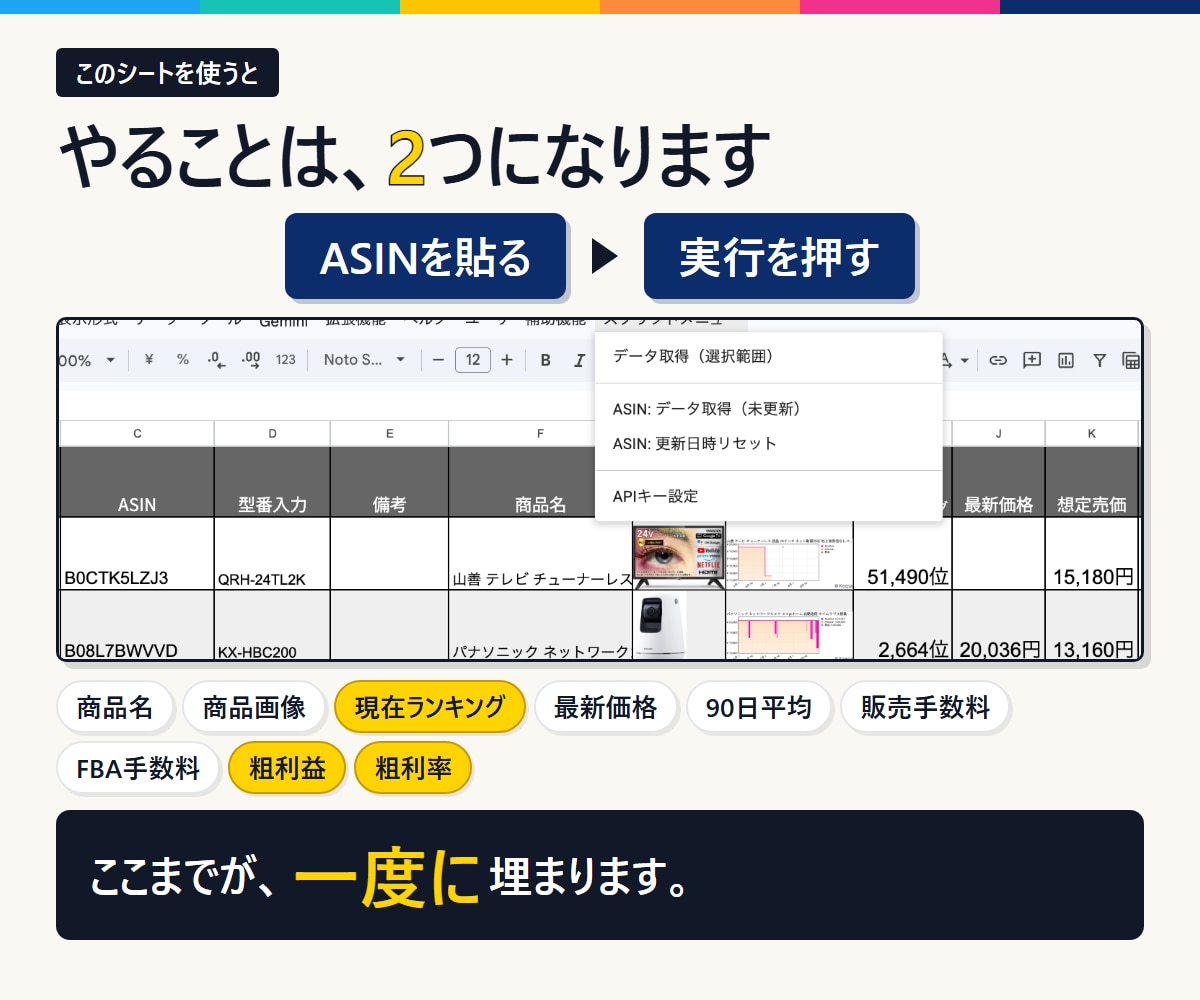Choose ASIN: 更新日時リセット menu entry
1200x1000 pixels.
coord(769,443)
